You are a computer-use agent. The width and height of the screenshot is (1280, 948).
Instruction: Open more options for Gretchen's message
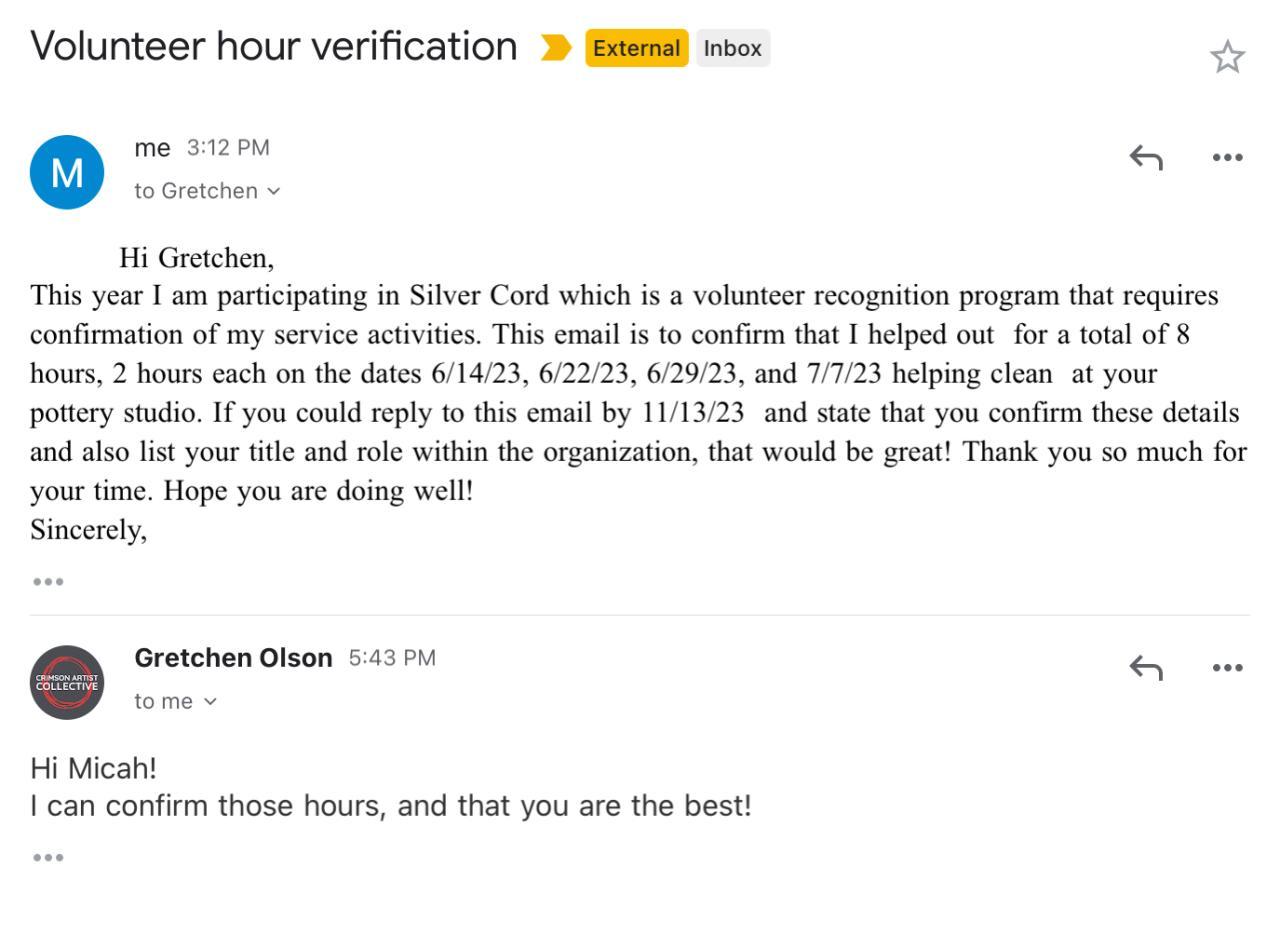(x=1227, y=667)
